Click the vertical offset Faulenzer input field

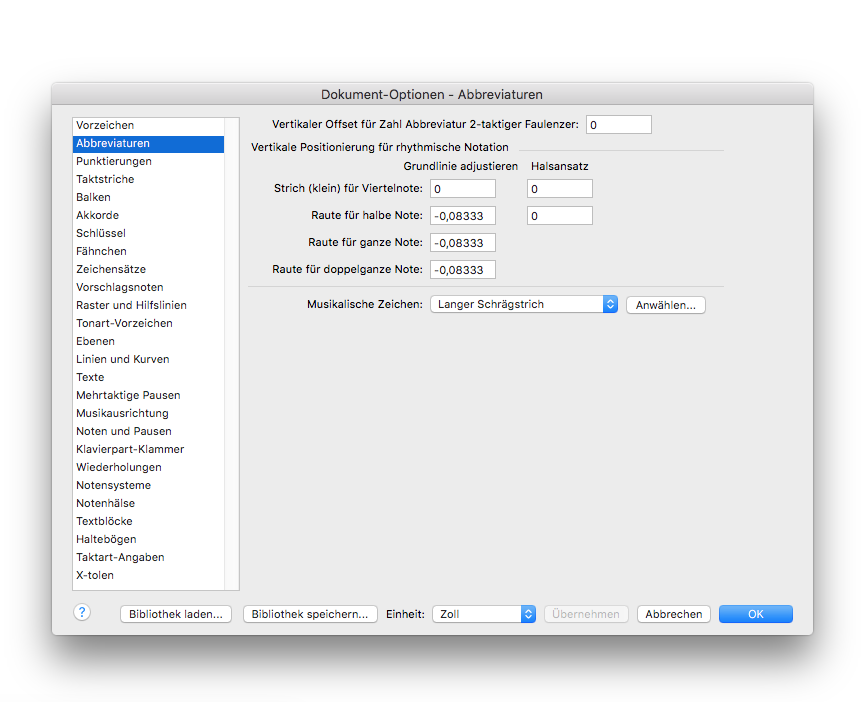click(618, 125)
